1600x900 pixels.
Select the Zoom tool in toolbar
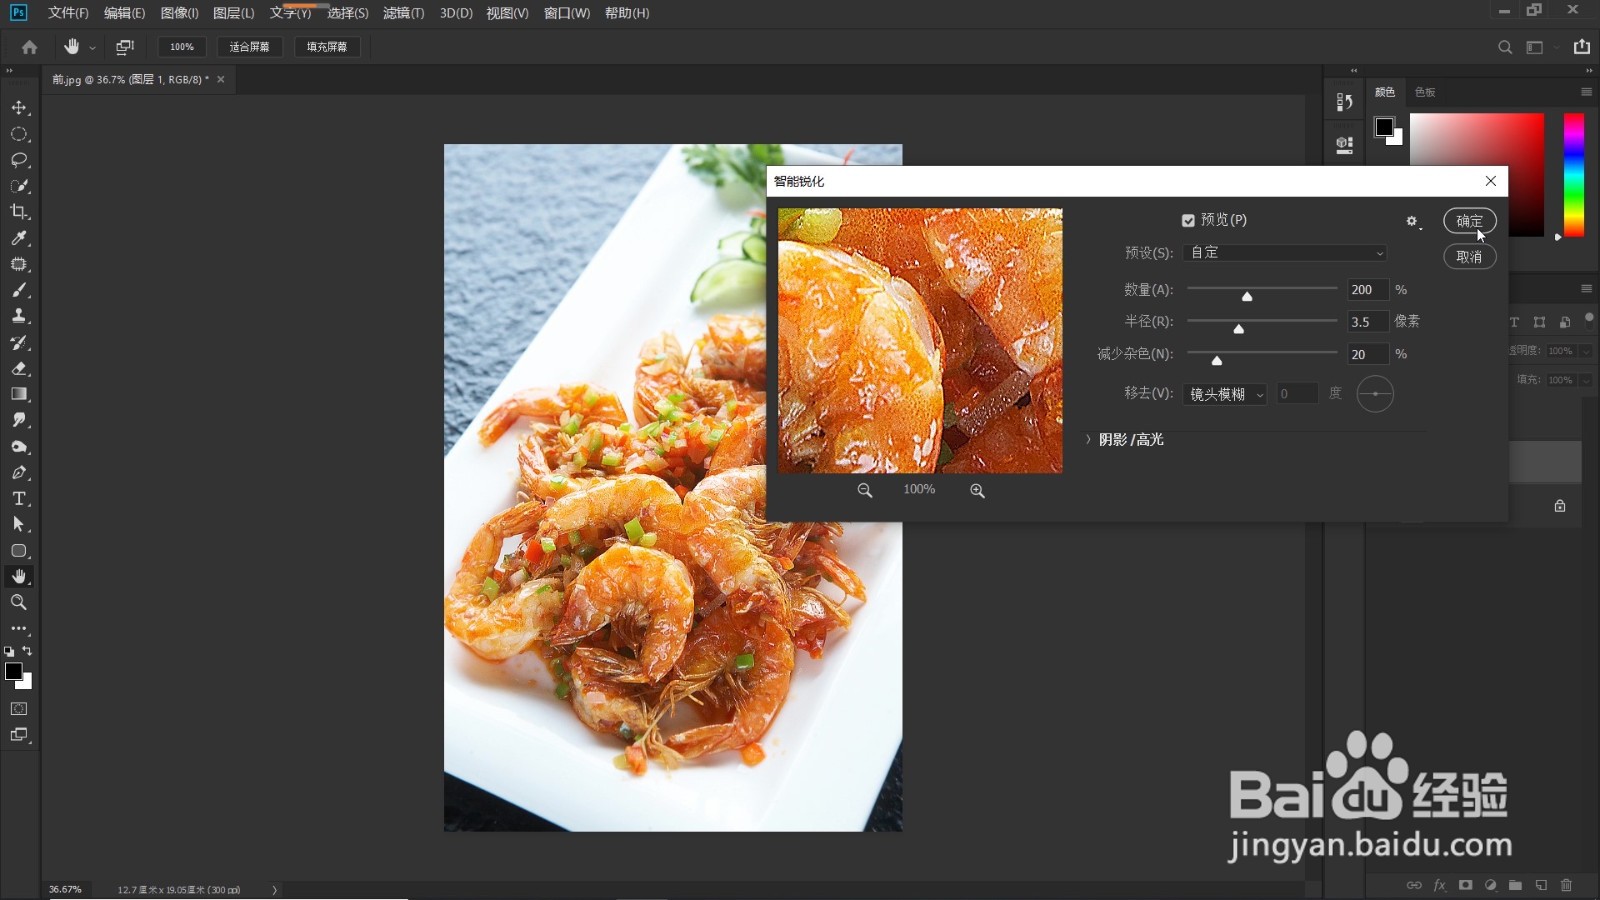(19, 602)
